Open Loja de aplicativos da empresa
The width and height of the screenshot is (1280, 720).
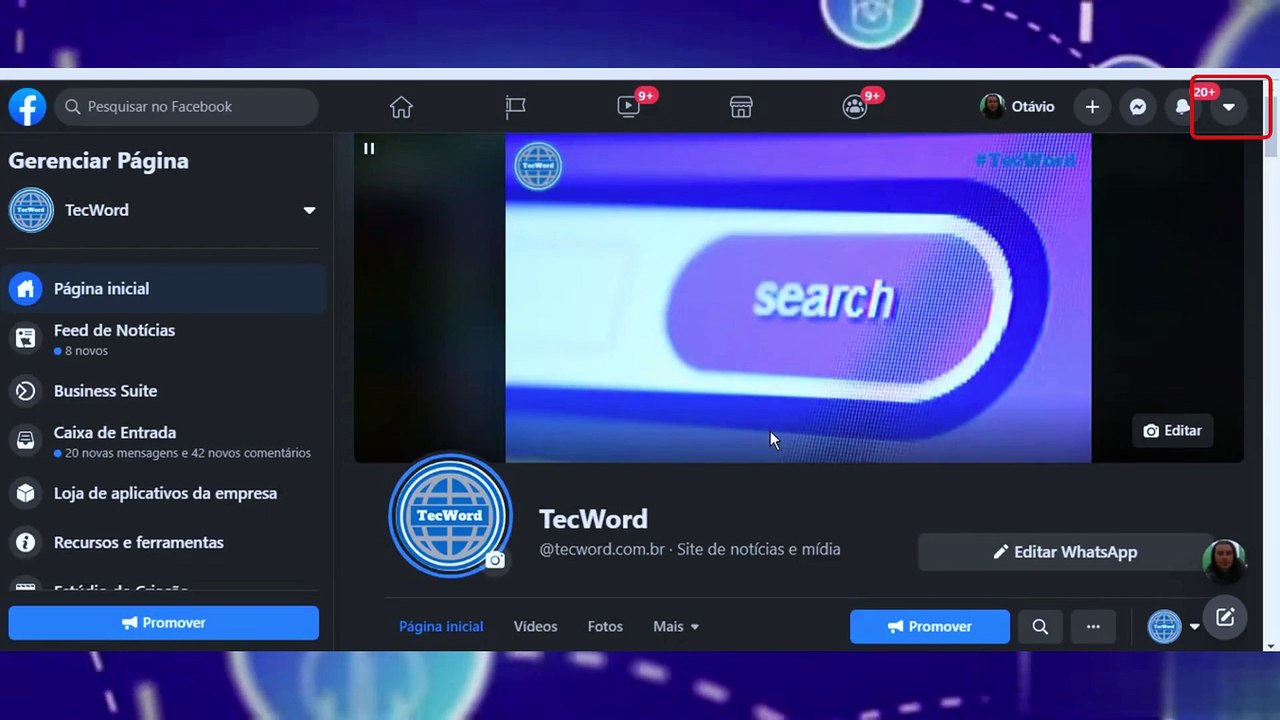tap(164, 493)
